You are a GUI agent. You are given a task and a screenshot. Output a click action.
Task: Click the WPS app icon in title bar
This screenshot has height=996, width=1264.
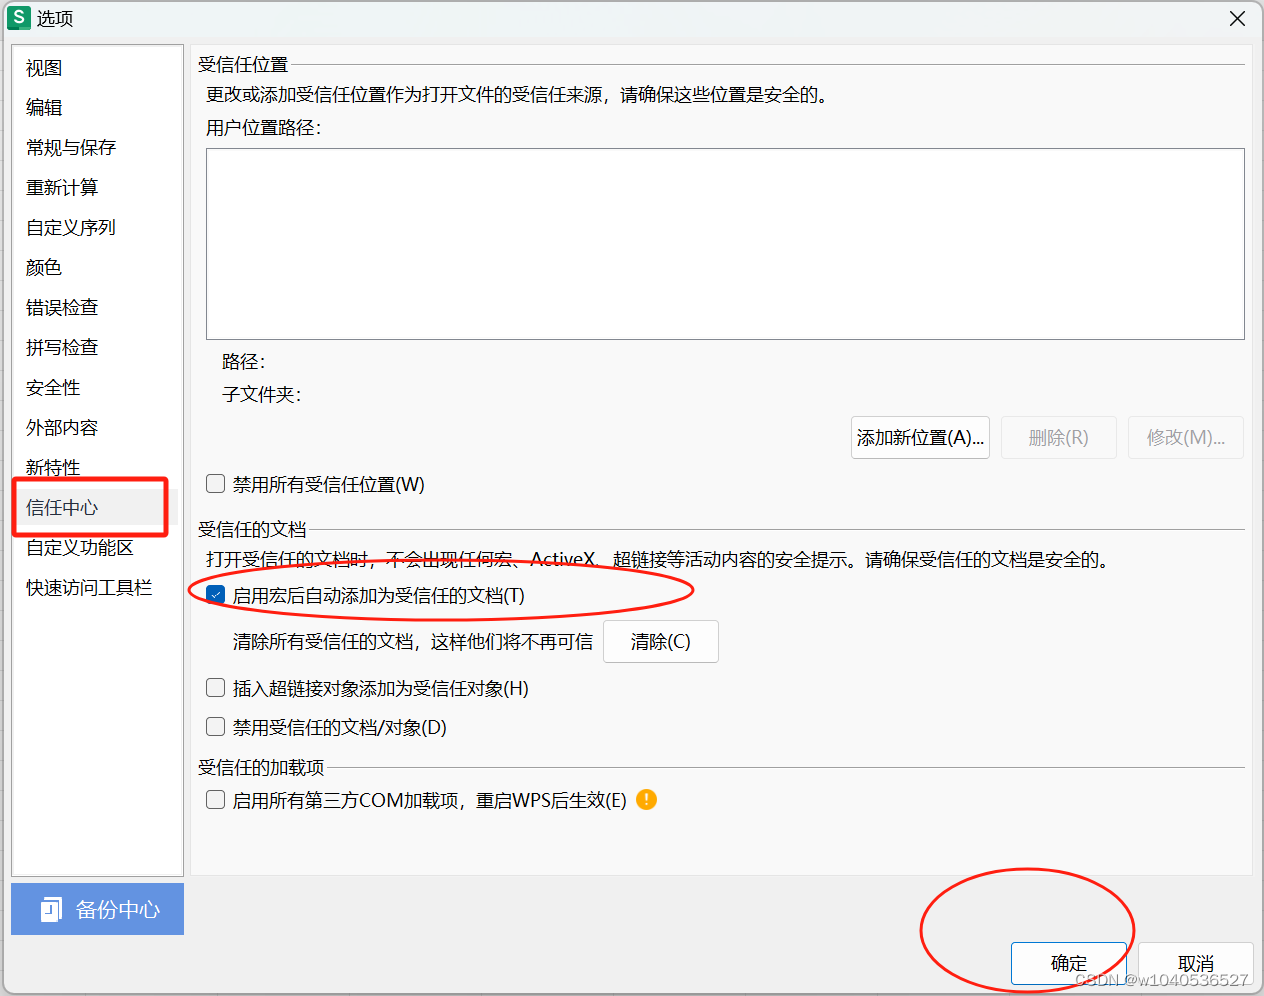(x=18, y=18)
